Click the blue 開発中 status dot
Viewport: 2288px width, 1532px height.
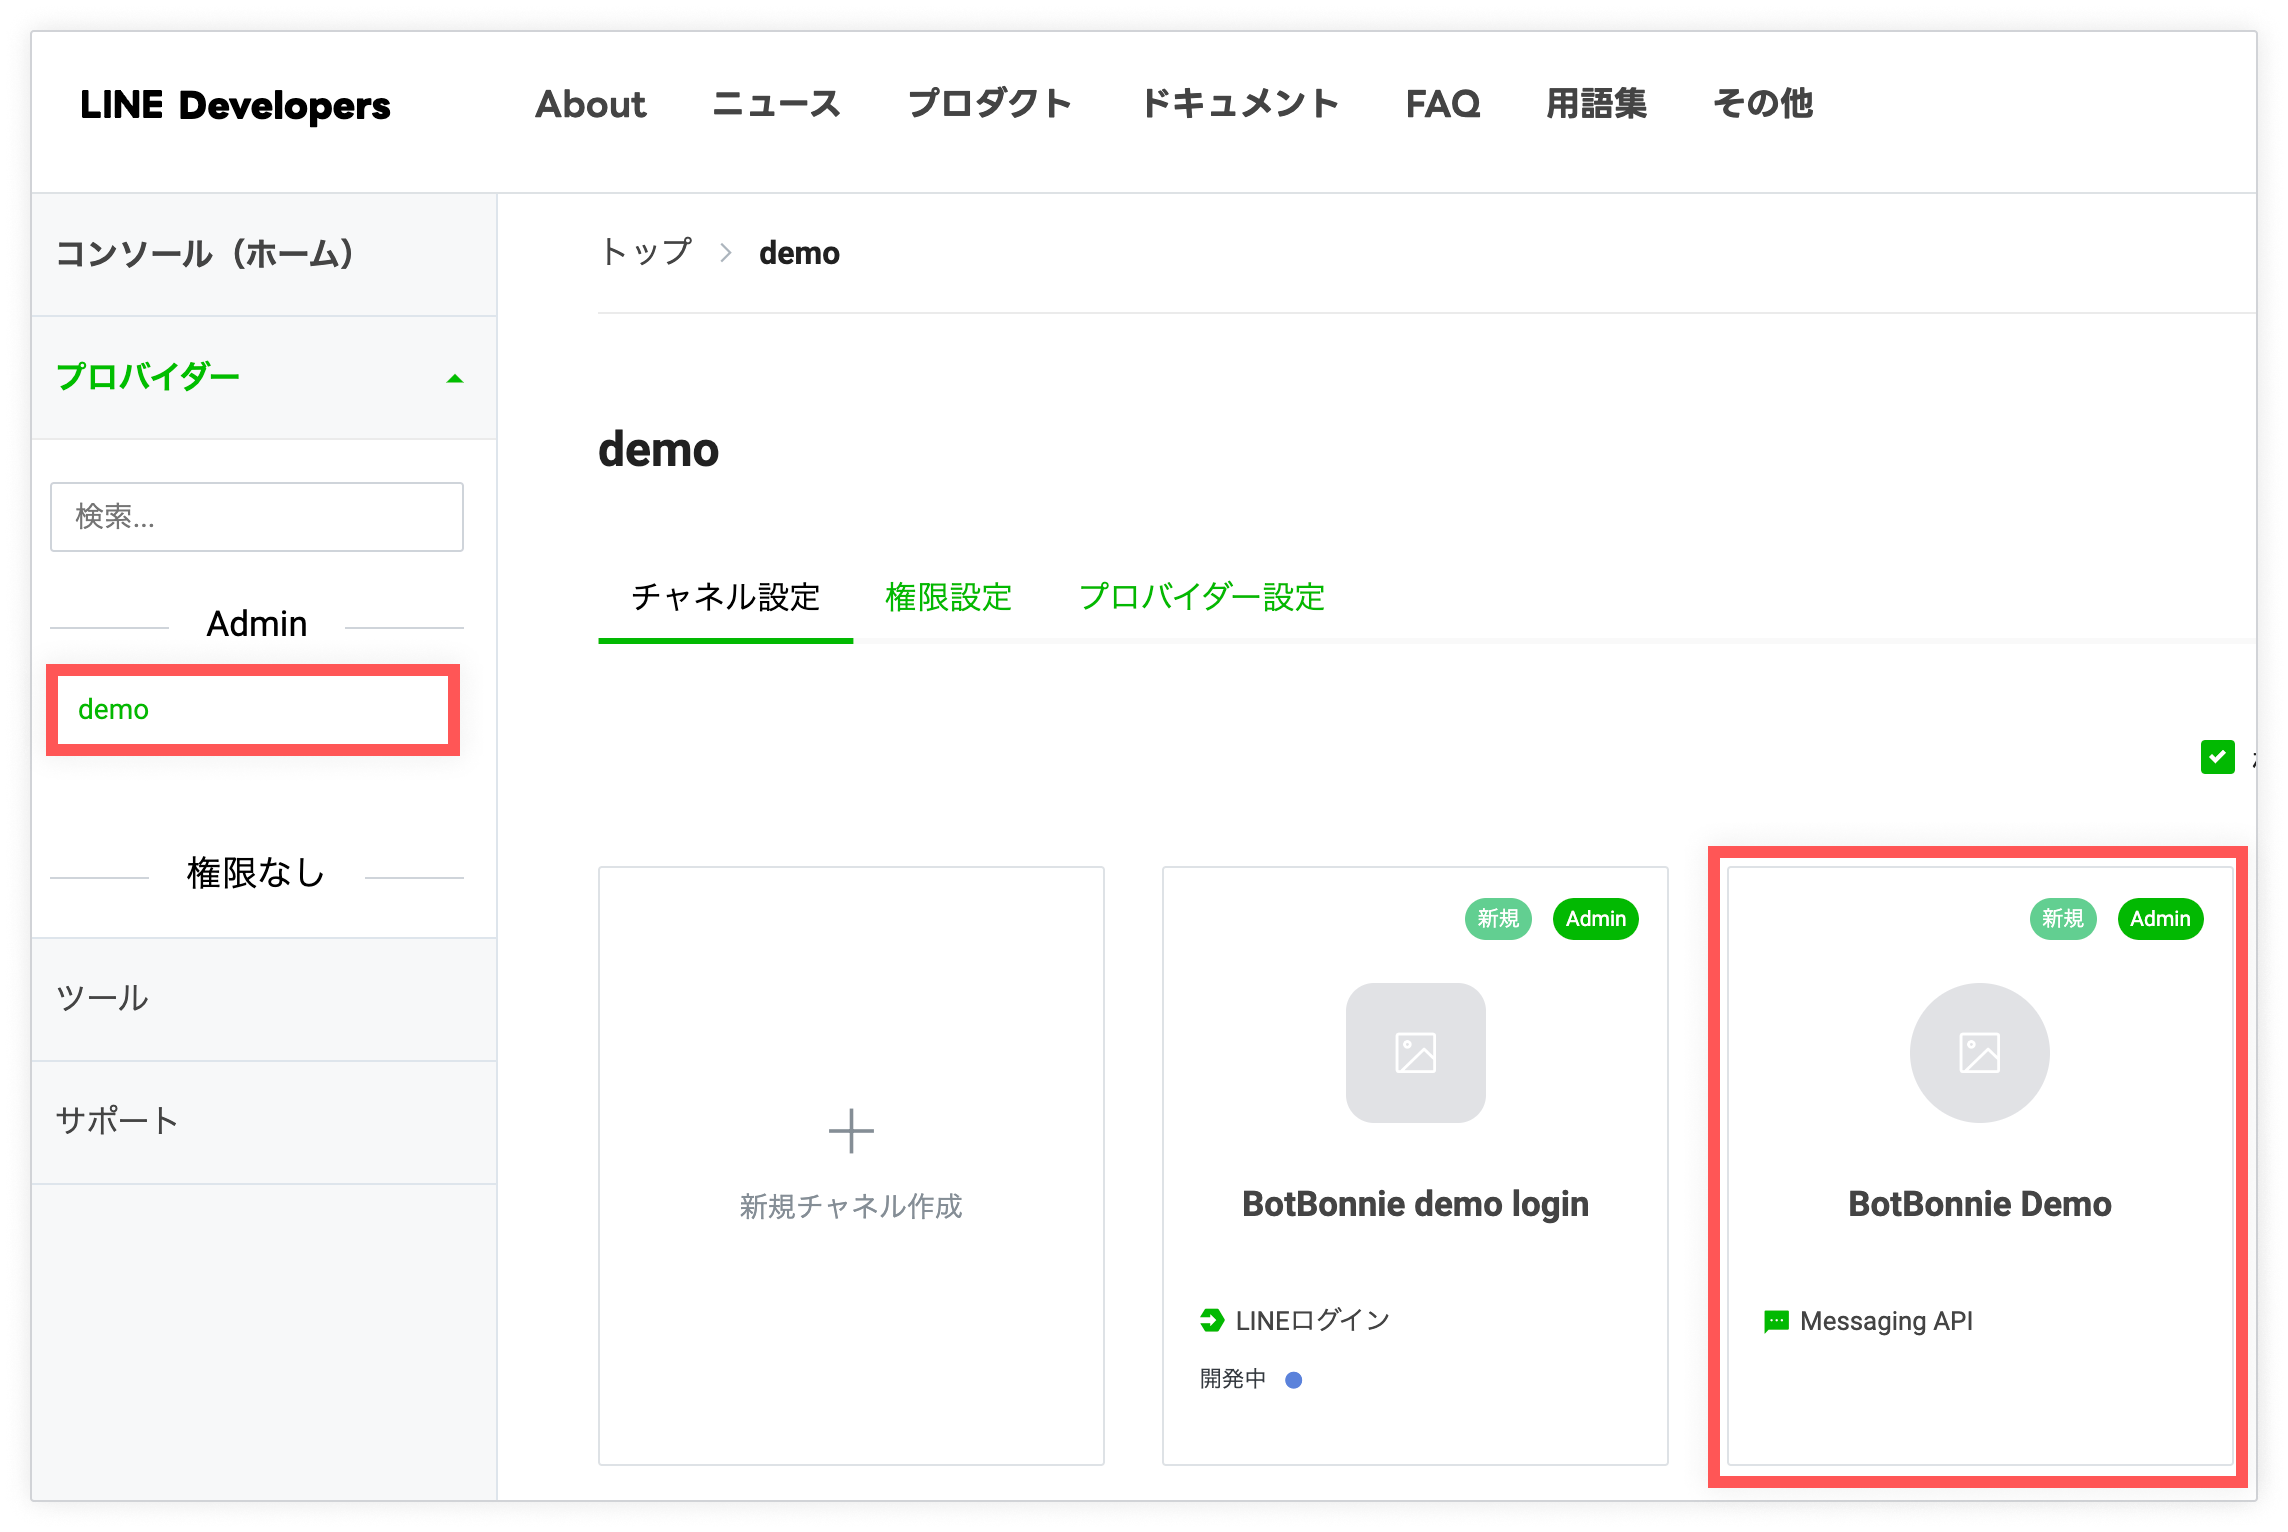pyautogui.click(x=1293, y=1380)
